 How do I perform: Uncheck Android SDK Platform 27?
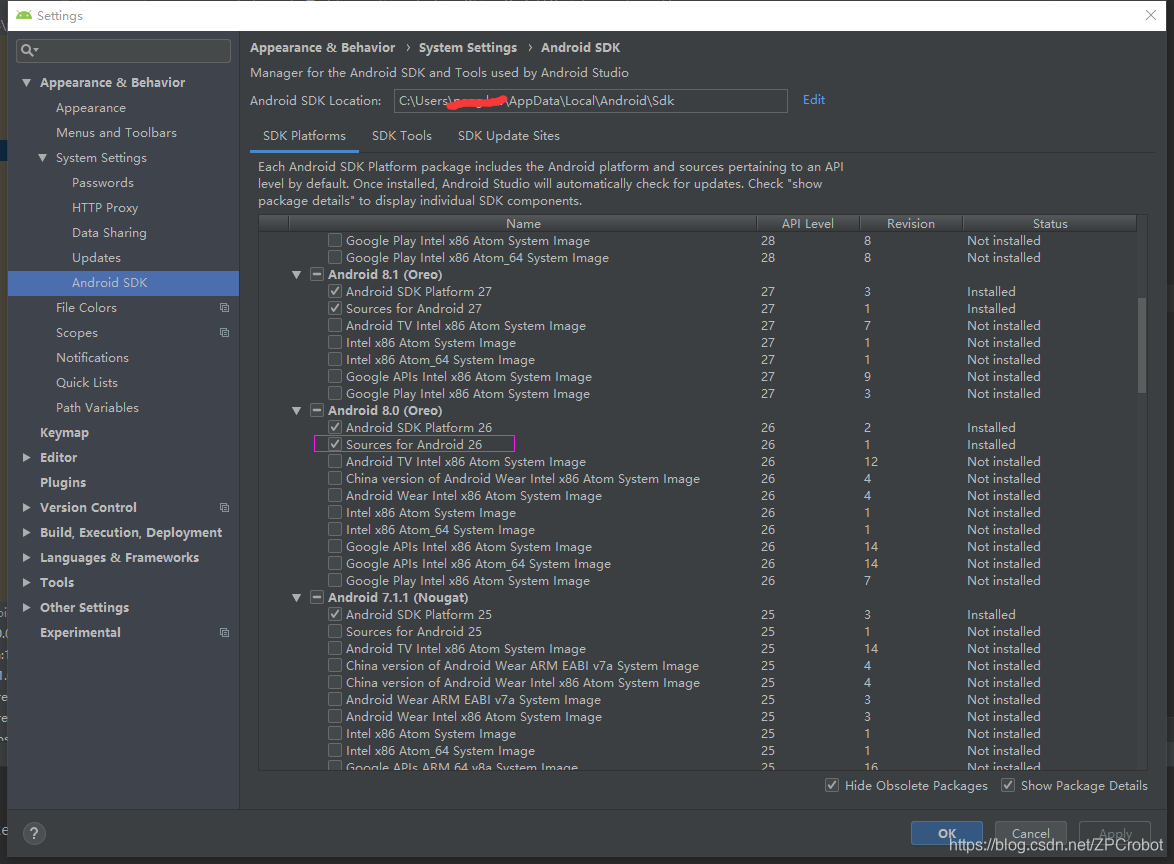(335, 291)
